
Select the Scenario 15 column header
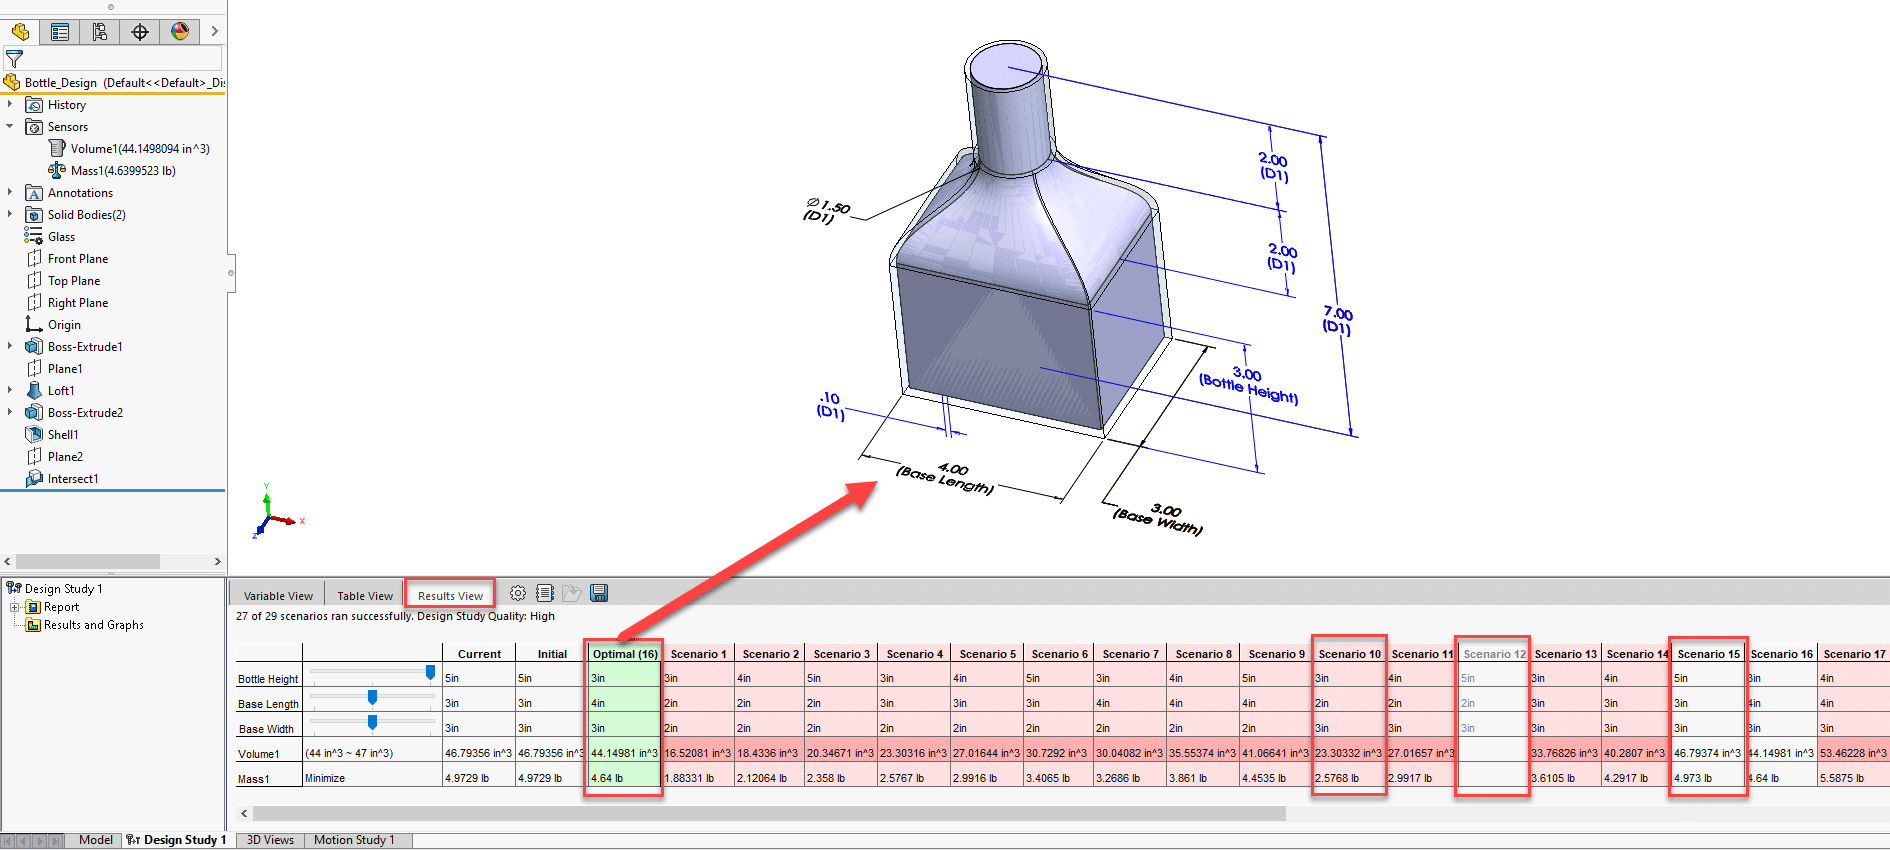pyautogui.click(x=1708, y=654)
